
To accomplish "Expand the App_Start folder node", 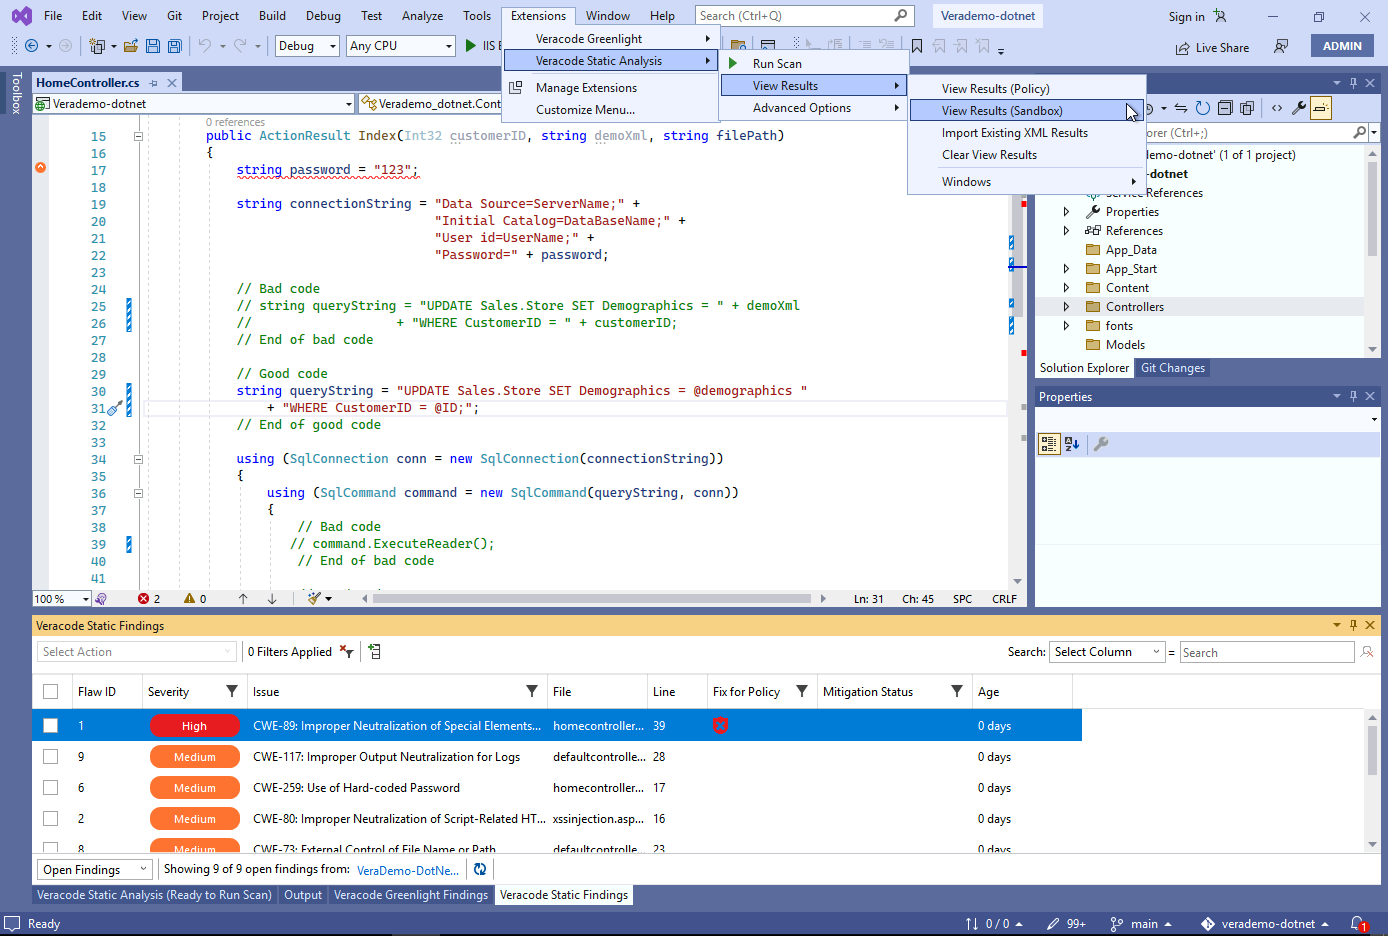I will [x=1066, y=269].
